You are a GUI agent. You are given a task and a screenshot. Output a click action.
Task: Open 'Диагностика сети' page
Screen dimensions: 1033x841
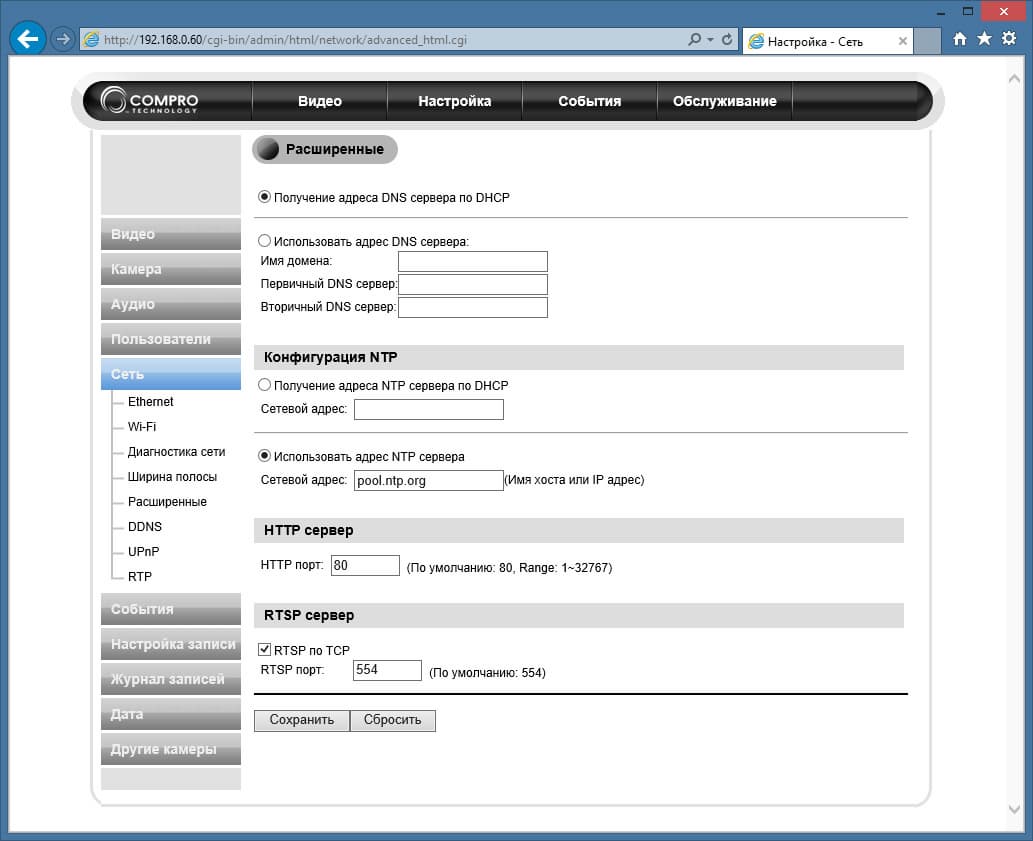click(177, 452)
